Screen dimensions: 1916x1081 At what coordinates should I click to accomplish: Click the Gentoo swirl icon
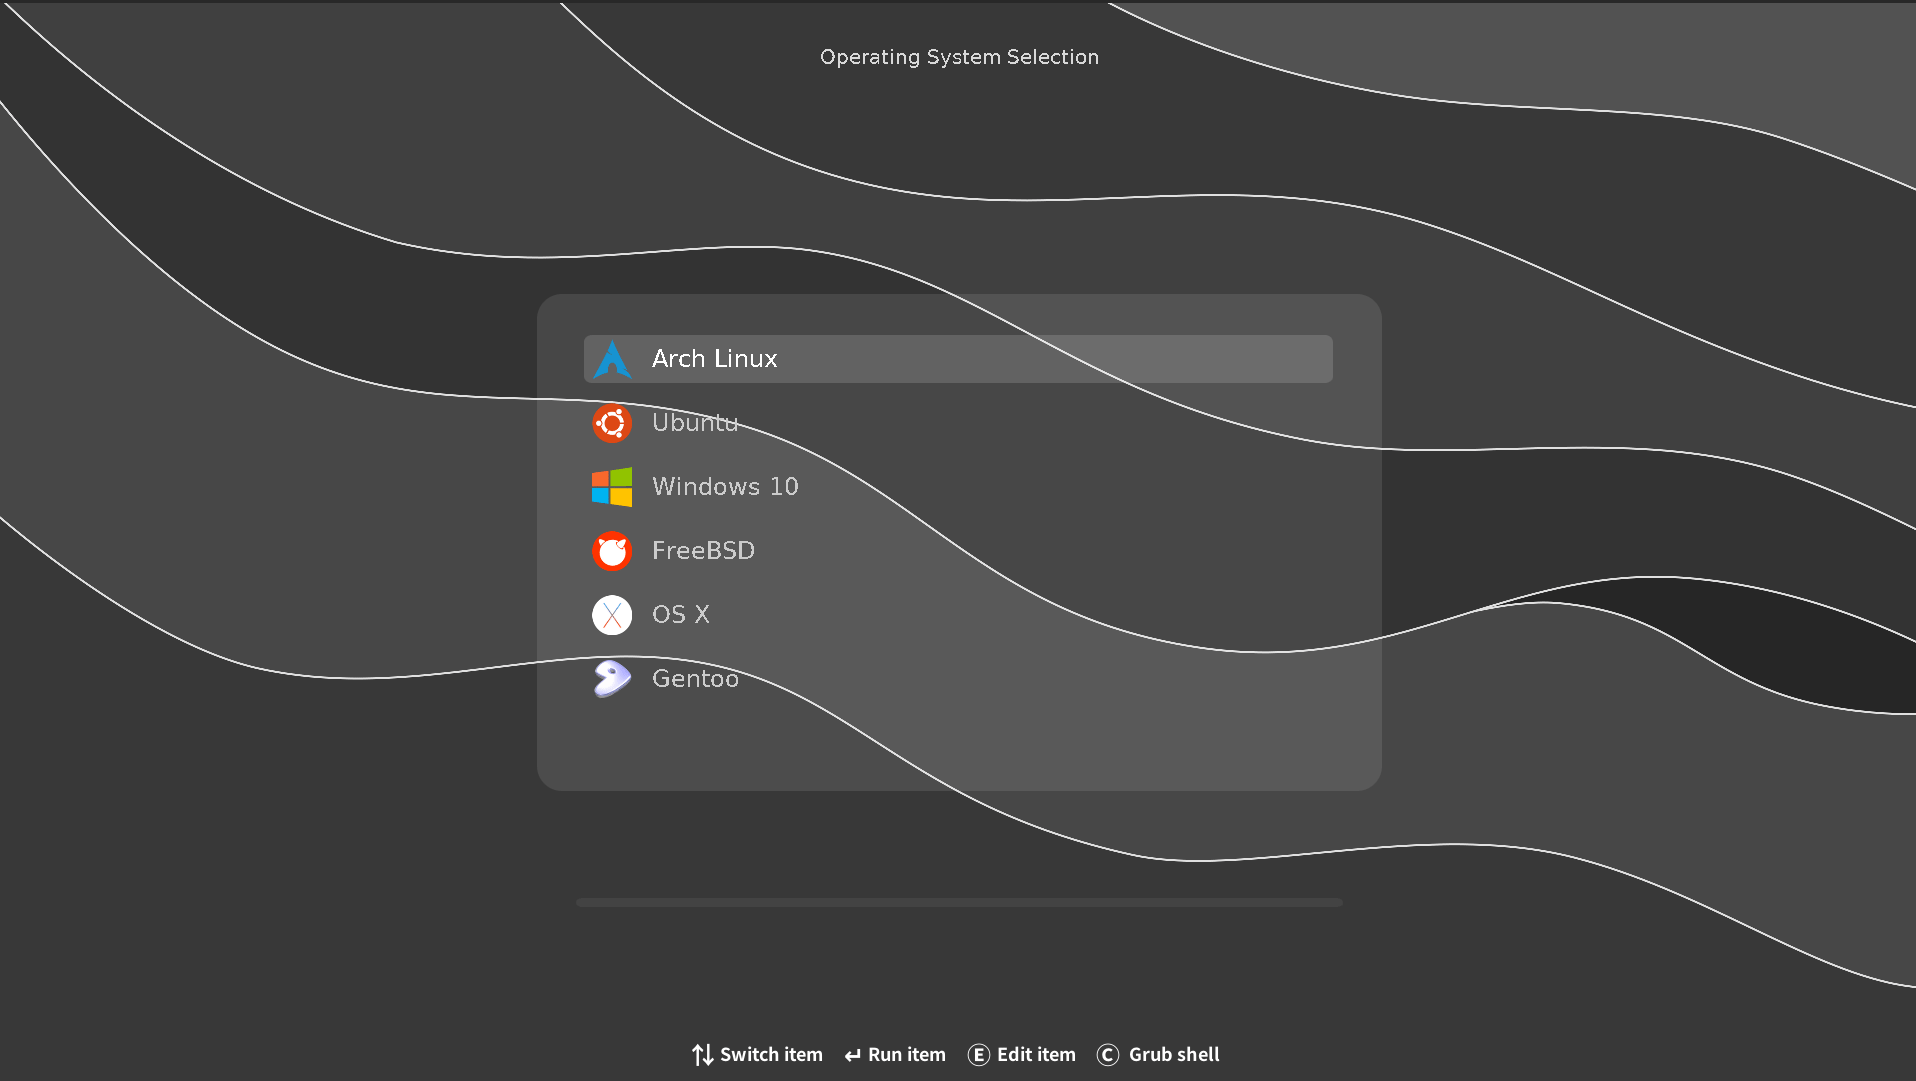click(612, 678)
